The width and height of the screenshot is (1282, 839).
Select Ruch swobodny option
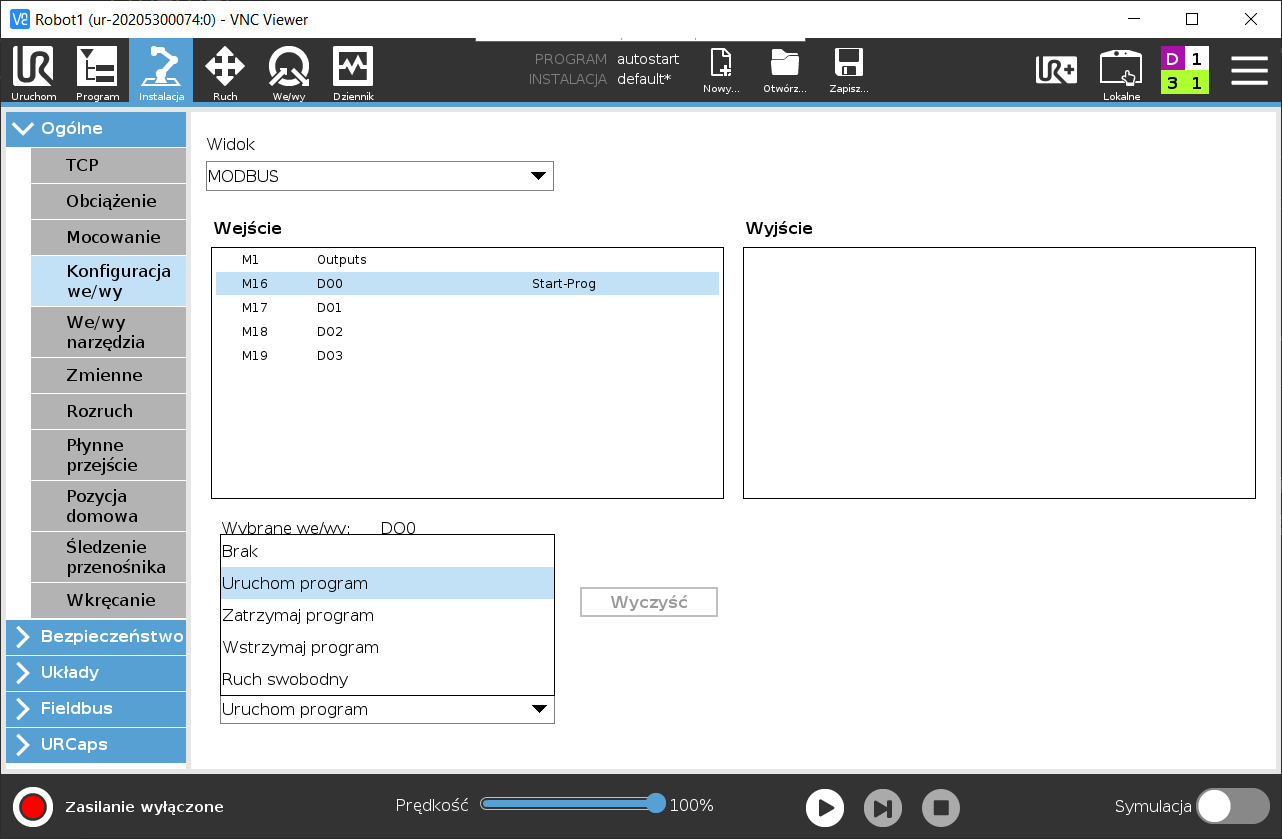coord(387,679)
